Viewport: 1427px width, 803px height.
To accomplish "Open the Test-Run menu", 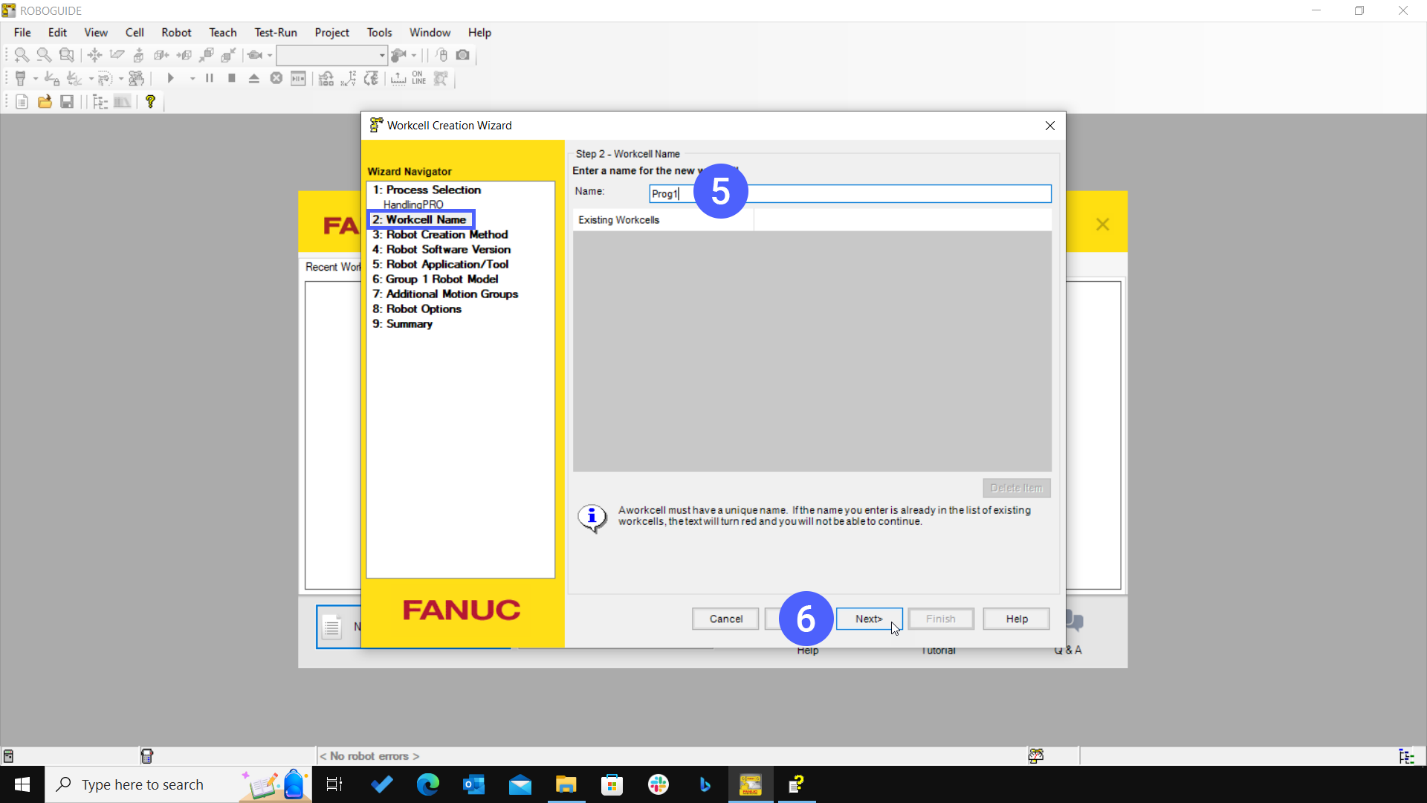I will tap(275, 32).
